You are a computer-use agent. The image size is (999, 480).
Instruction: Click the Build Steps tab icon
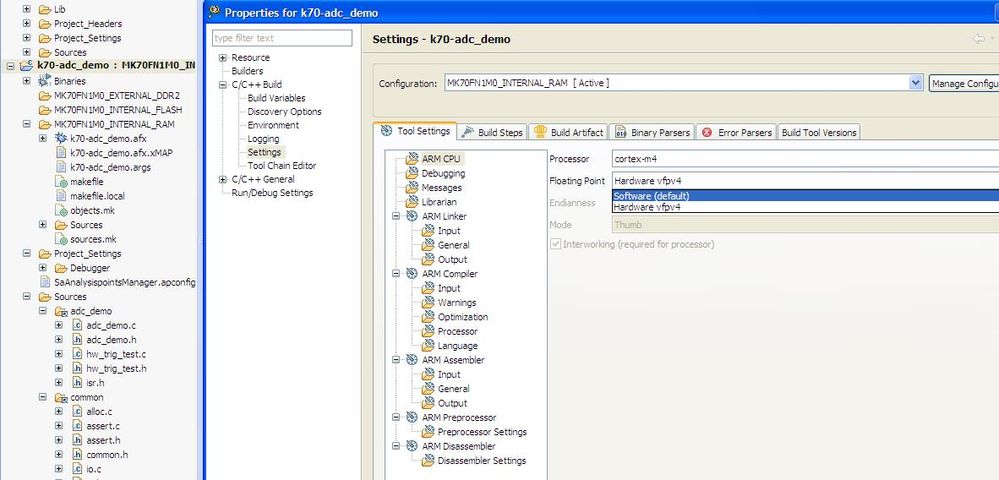click(468, 132)
